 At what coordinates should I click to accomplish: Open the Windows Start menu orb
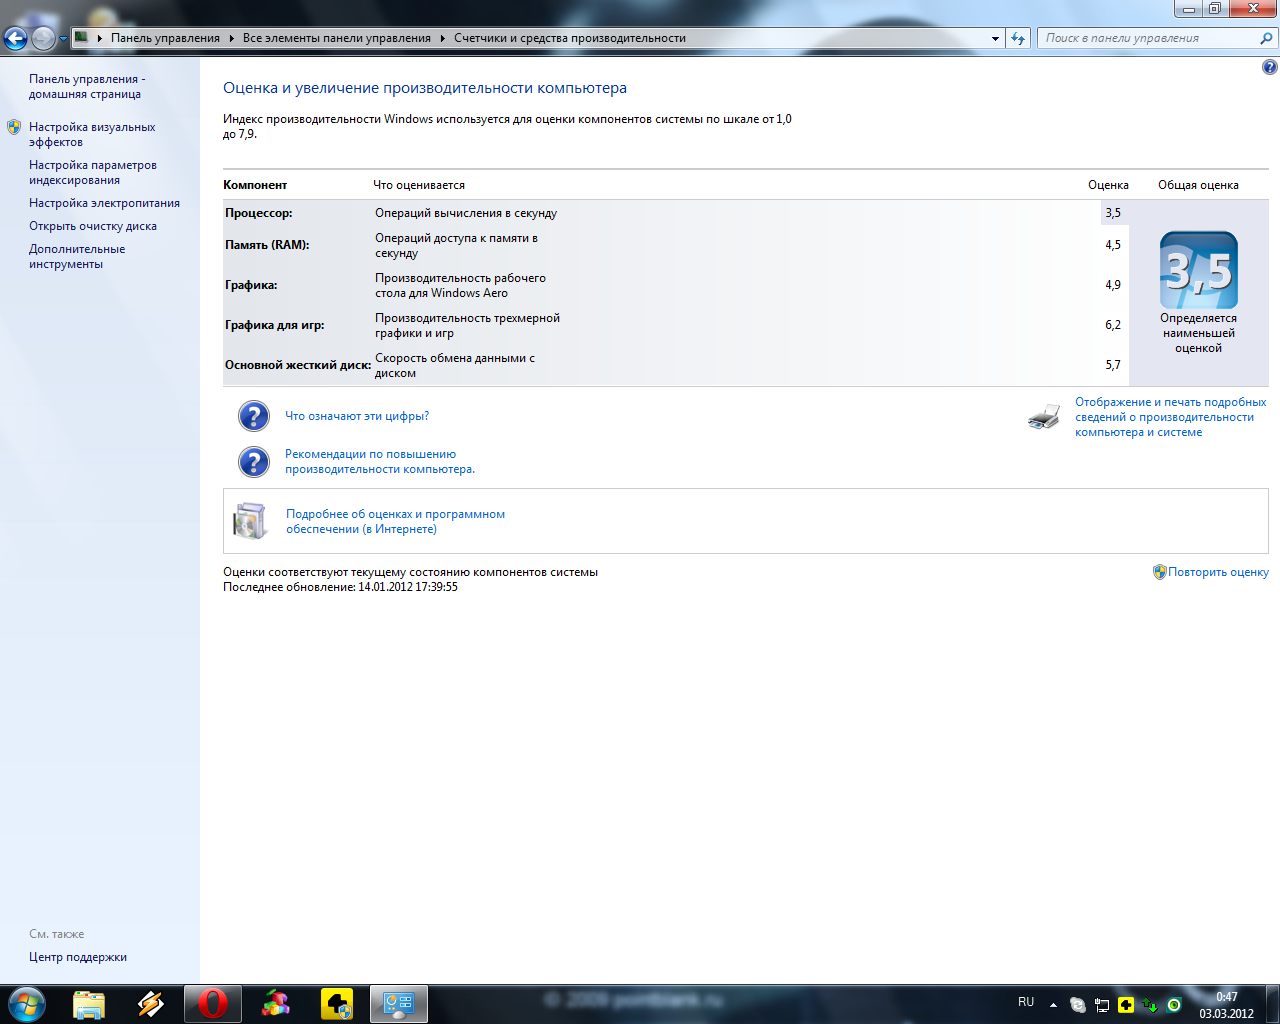[26, 1004]
